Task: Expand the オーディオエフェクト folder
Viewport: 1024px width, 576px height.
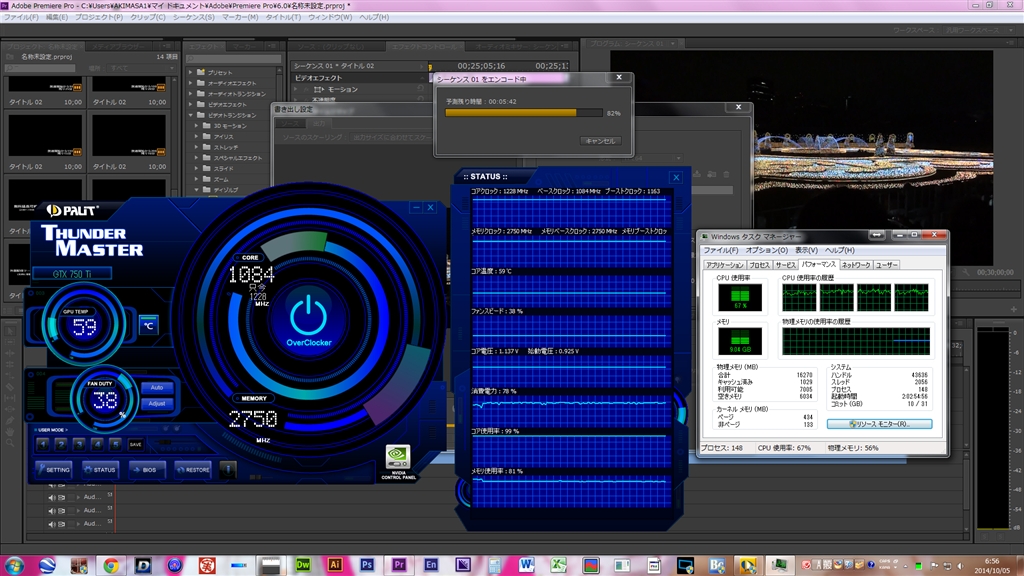Action: coord(191,84)
